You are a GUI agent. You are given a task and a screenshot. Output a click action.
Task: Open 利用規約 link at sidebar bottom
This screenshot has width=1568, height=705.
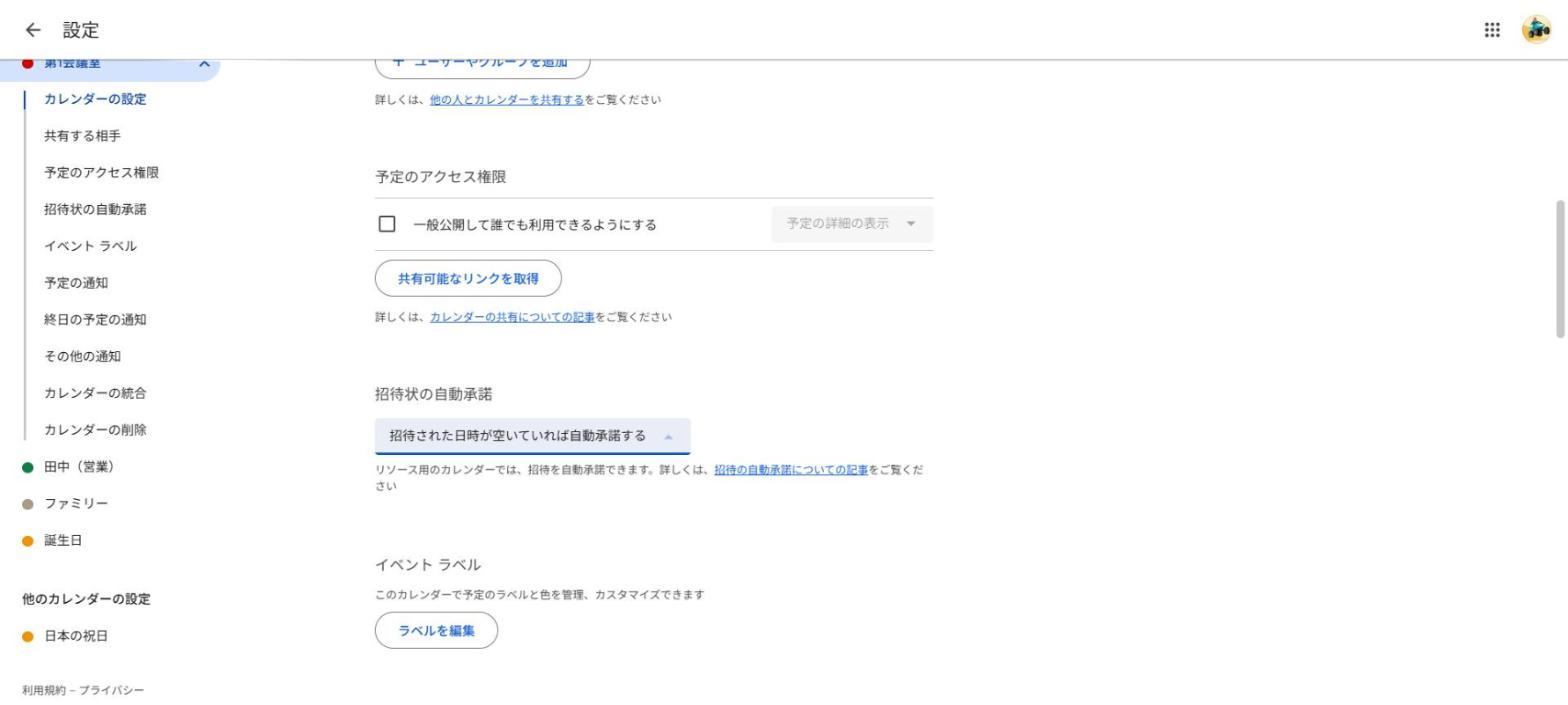45,690
